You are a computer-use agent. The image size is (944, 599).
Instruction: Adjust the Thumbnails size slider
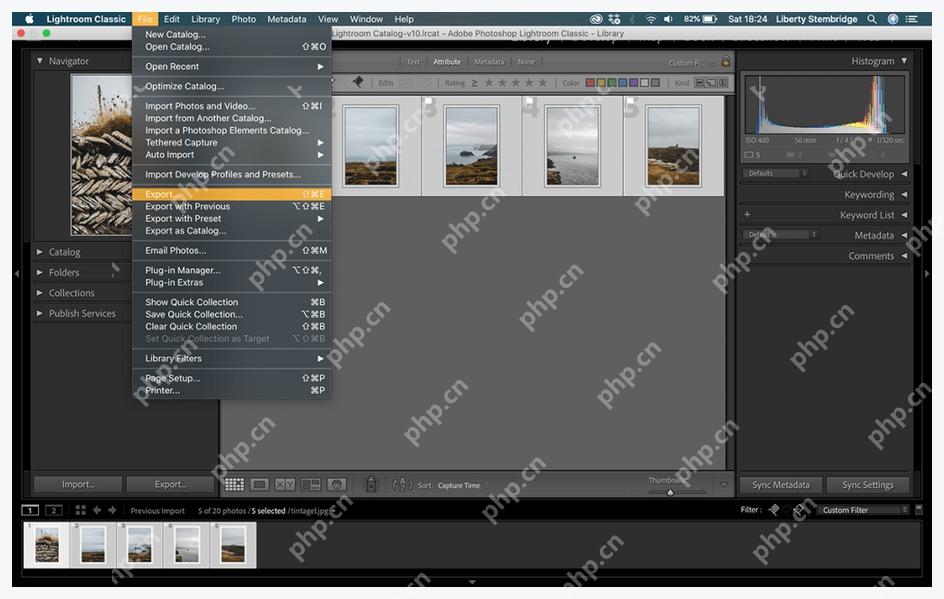coord(670,492)
